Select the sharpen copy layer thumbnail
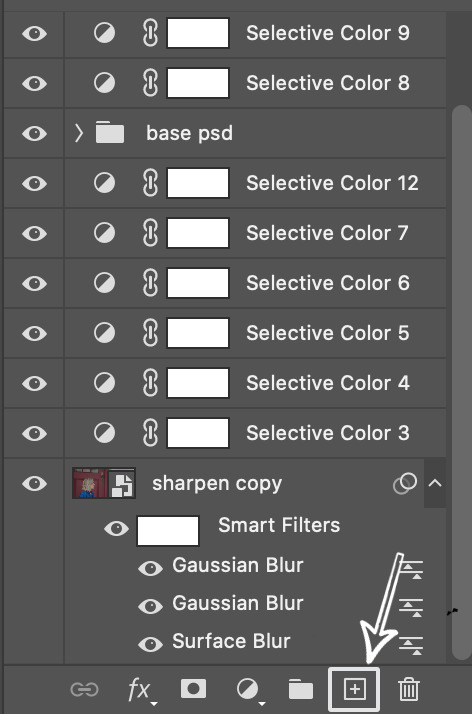Image resolution: width=472 pixels, height=714 pixels. (x=104, y=483)
